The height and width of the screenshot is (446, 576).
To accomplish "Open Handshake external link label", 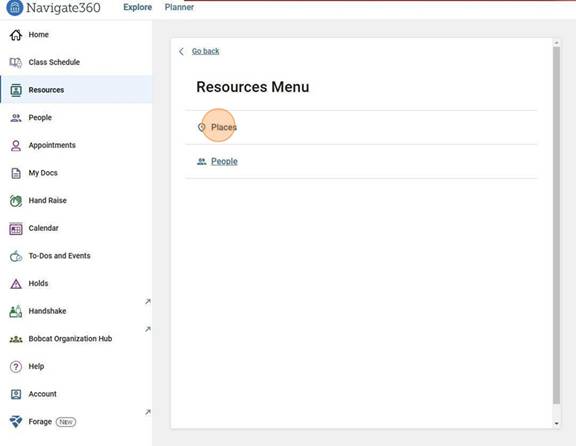I will (x=47, y=311).
